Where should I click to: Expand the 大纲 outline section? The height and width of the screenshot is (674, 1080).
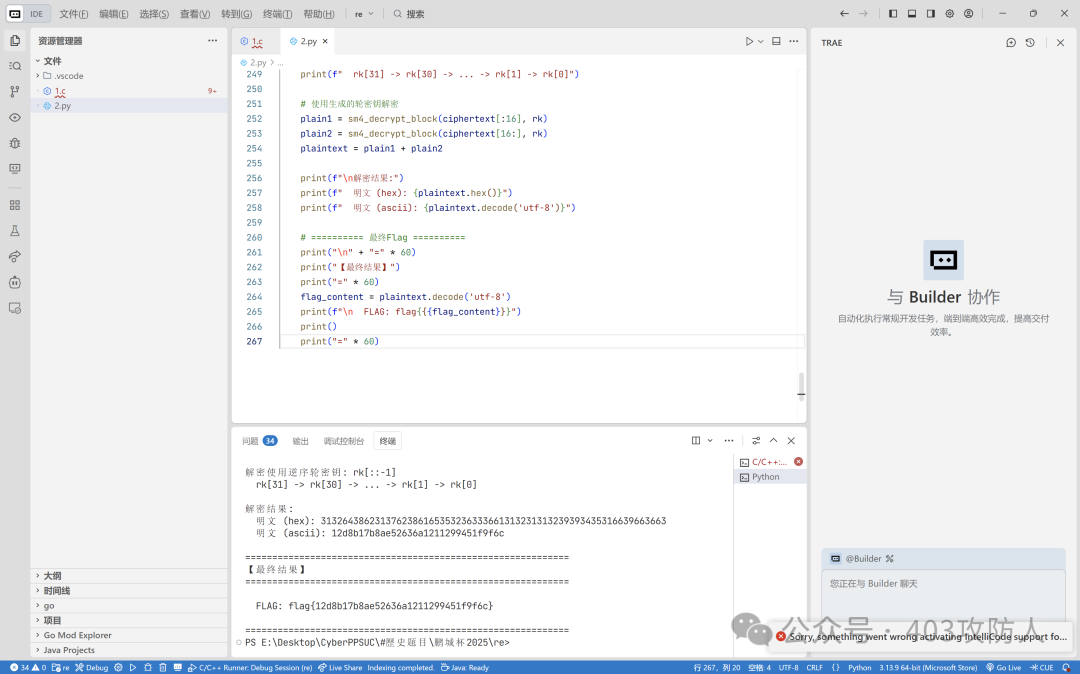click(52, 576)
